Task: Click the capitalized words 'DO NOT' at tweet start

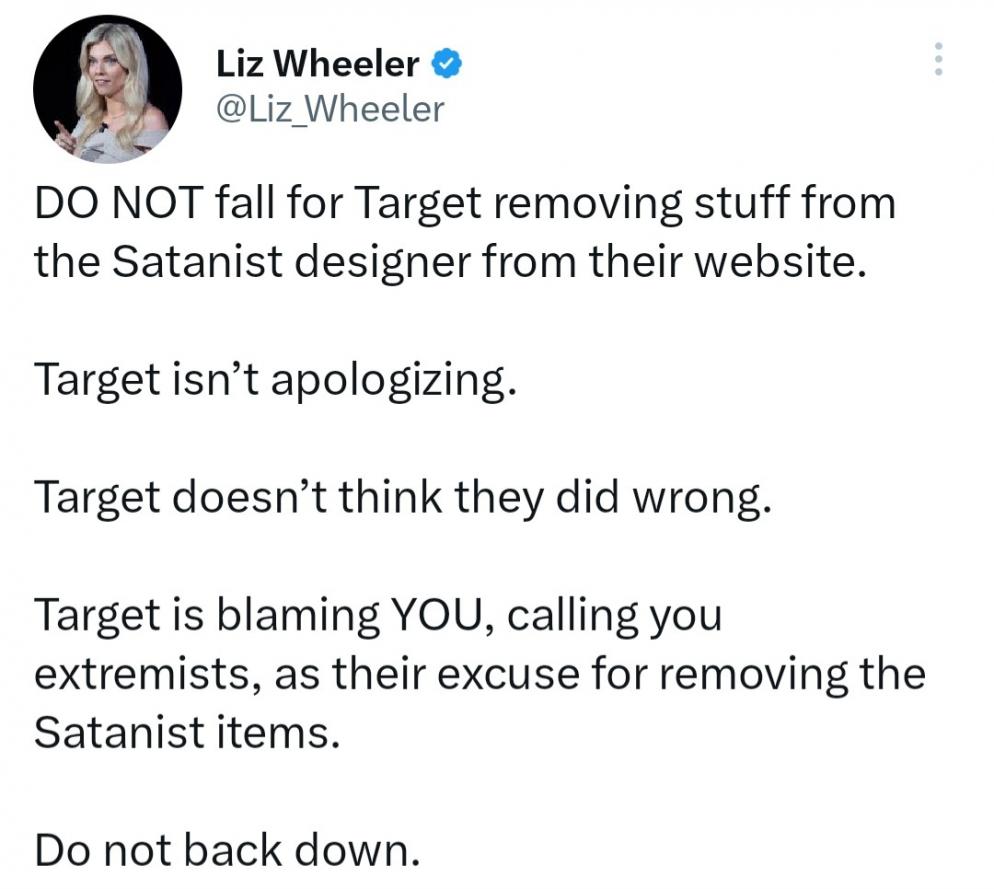Action: (119, 203)
